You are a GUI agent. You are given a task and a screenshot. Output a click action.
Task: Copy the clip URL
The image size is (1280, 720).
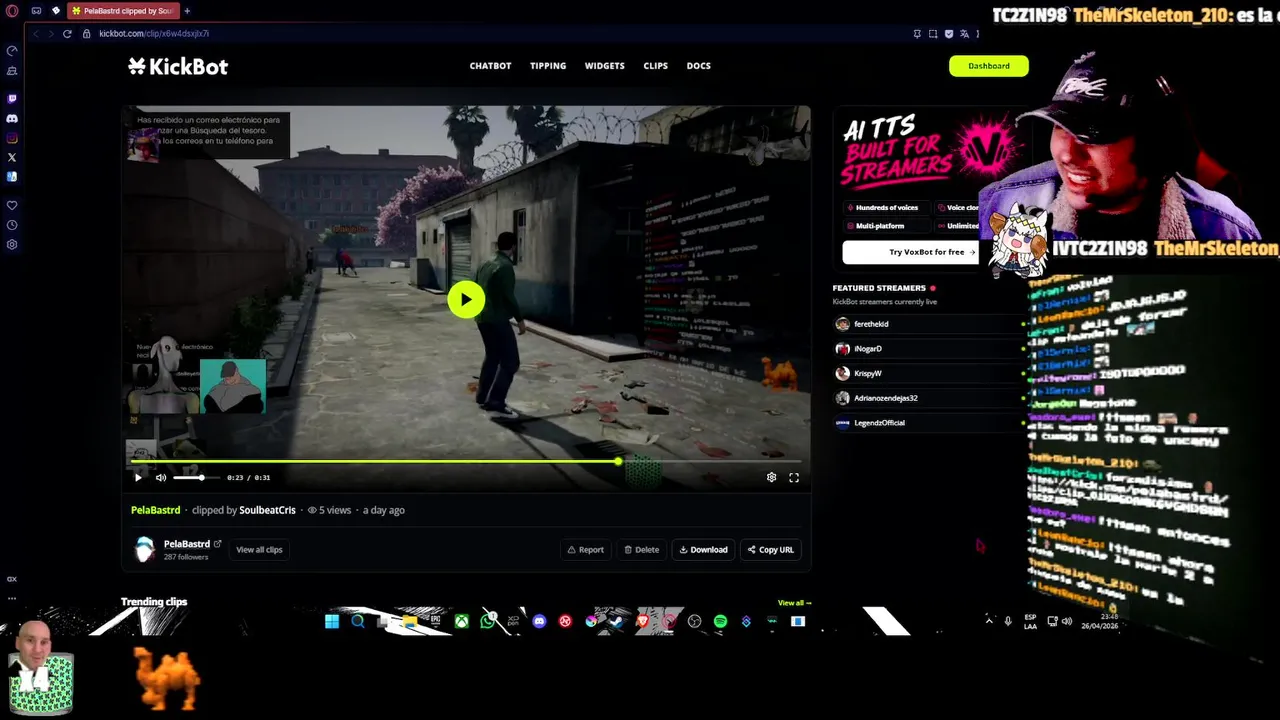point(770,549)
